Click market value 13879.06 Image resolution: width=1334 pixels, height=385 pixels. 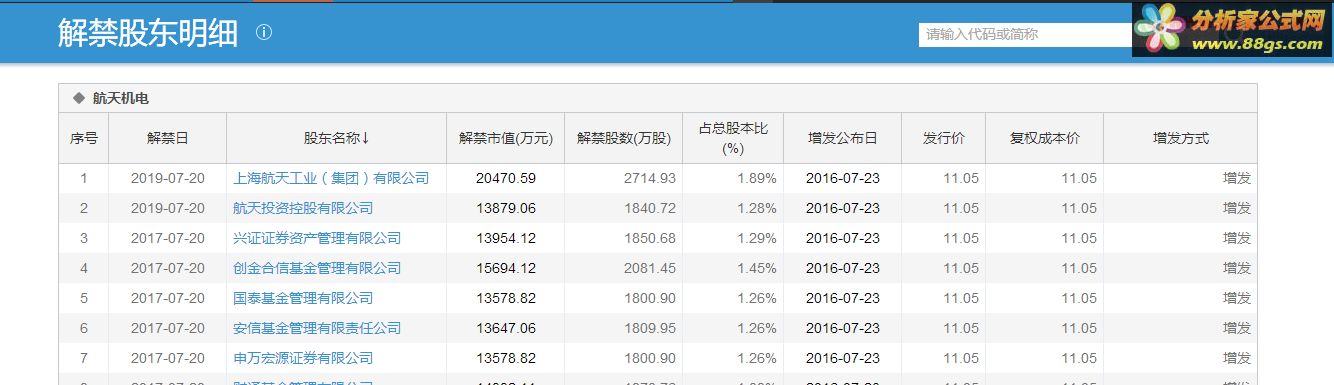pos(506,208)
